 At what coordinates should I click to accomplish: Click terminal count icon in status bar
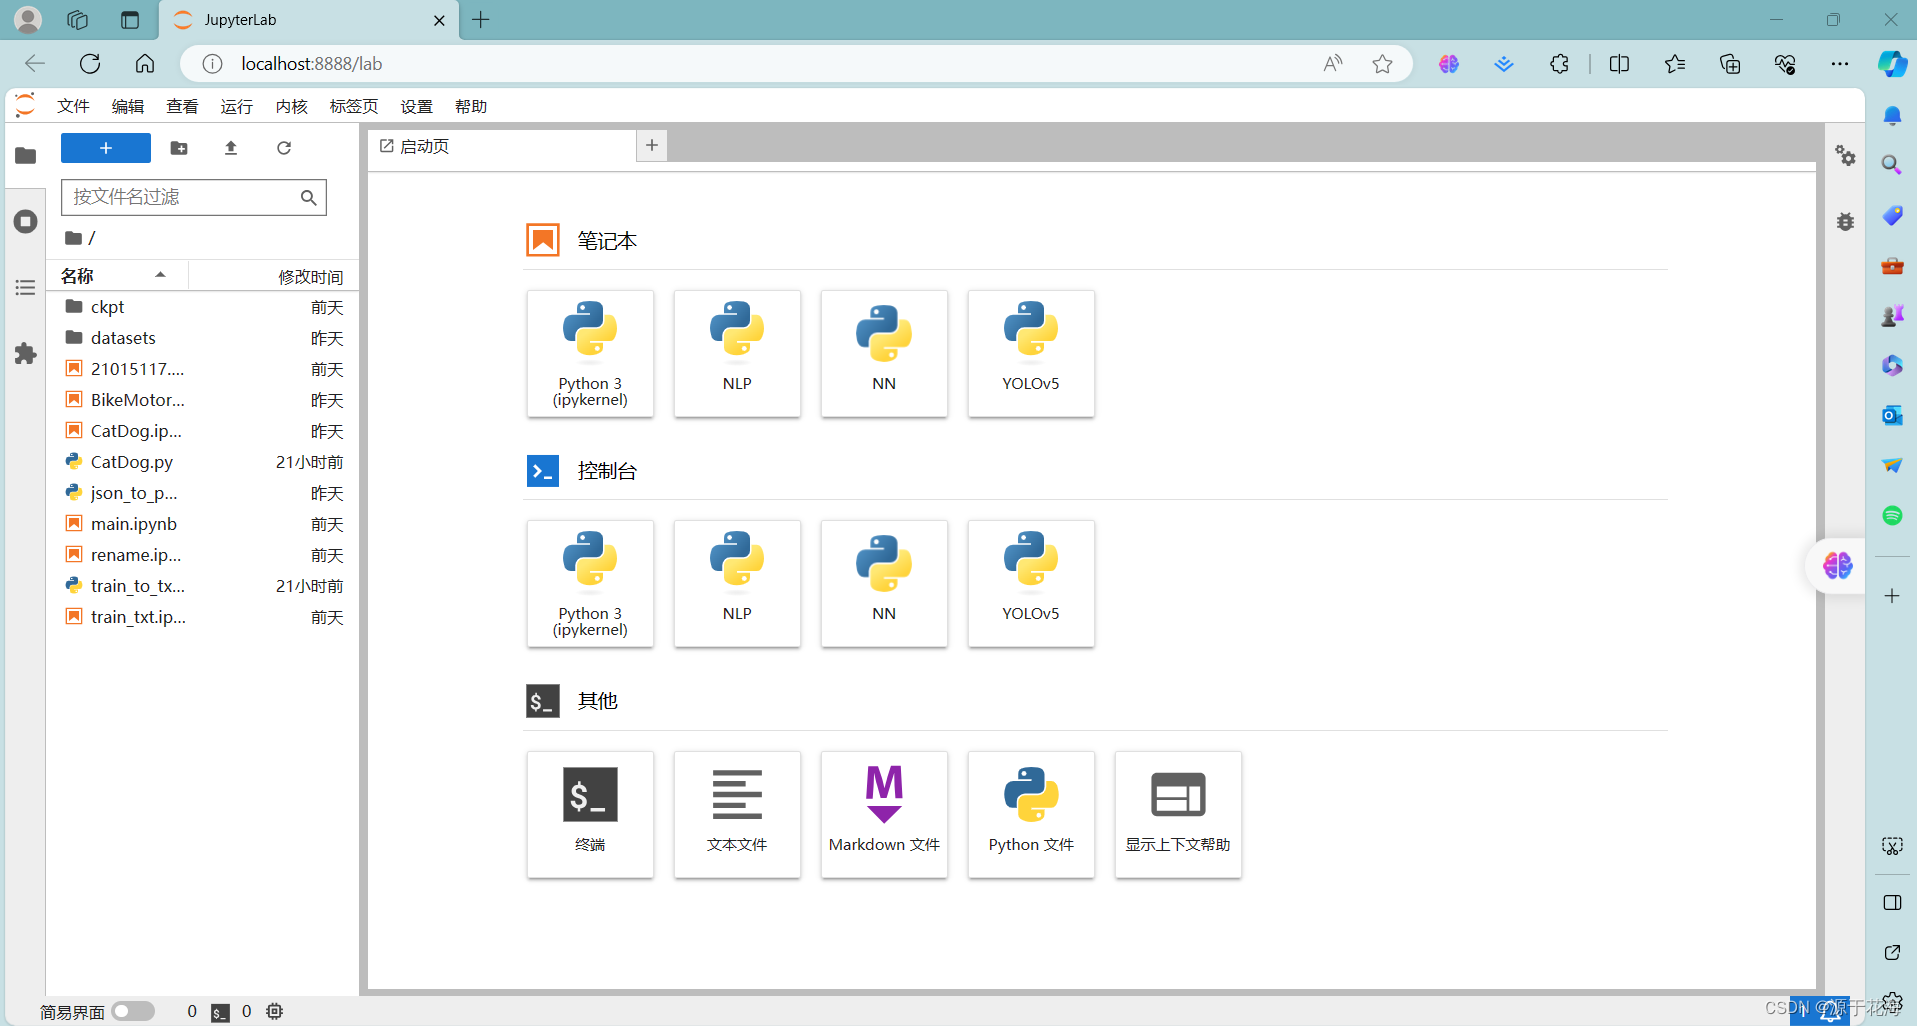click(x=220, y=1012)
